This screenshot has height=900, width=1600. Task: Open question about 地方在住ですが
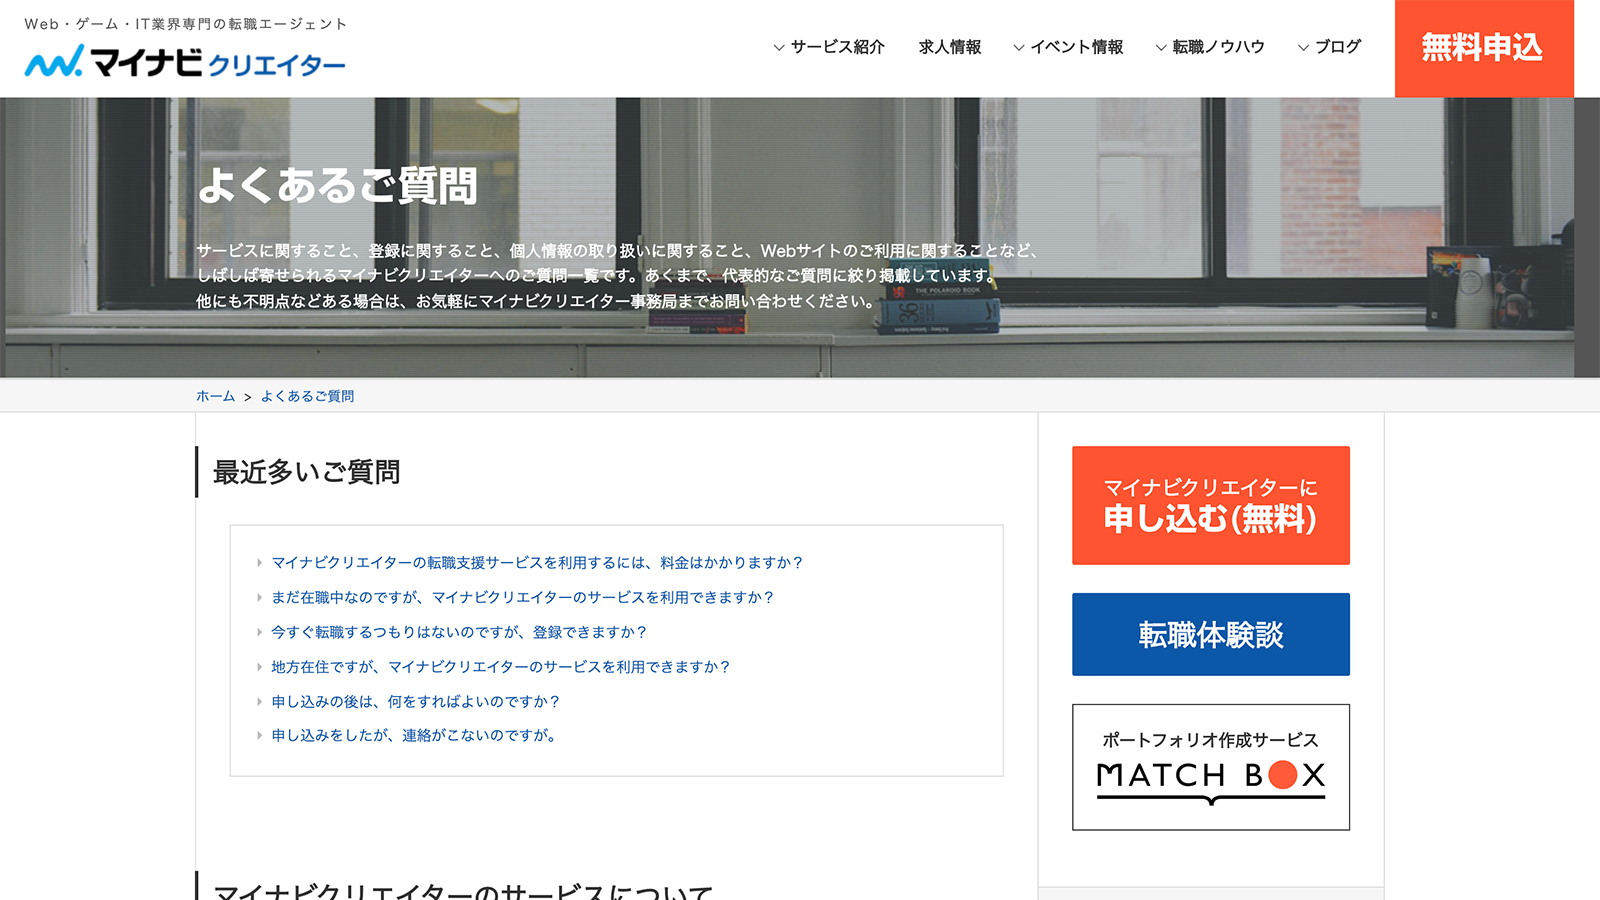[x=501, y=667]
